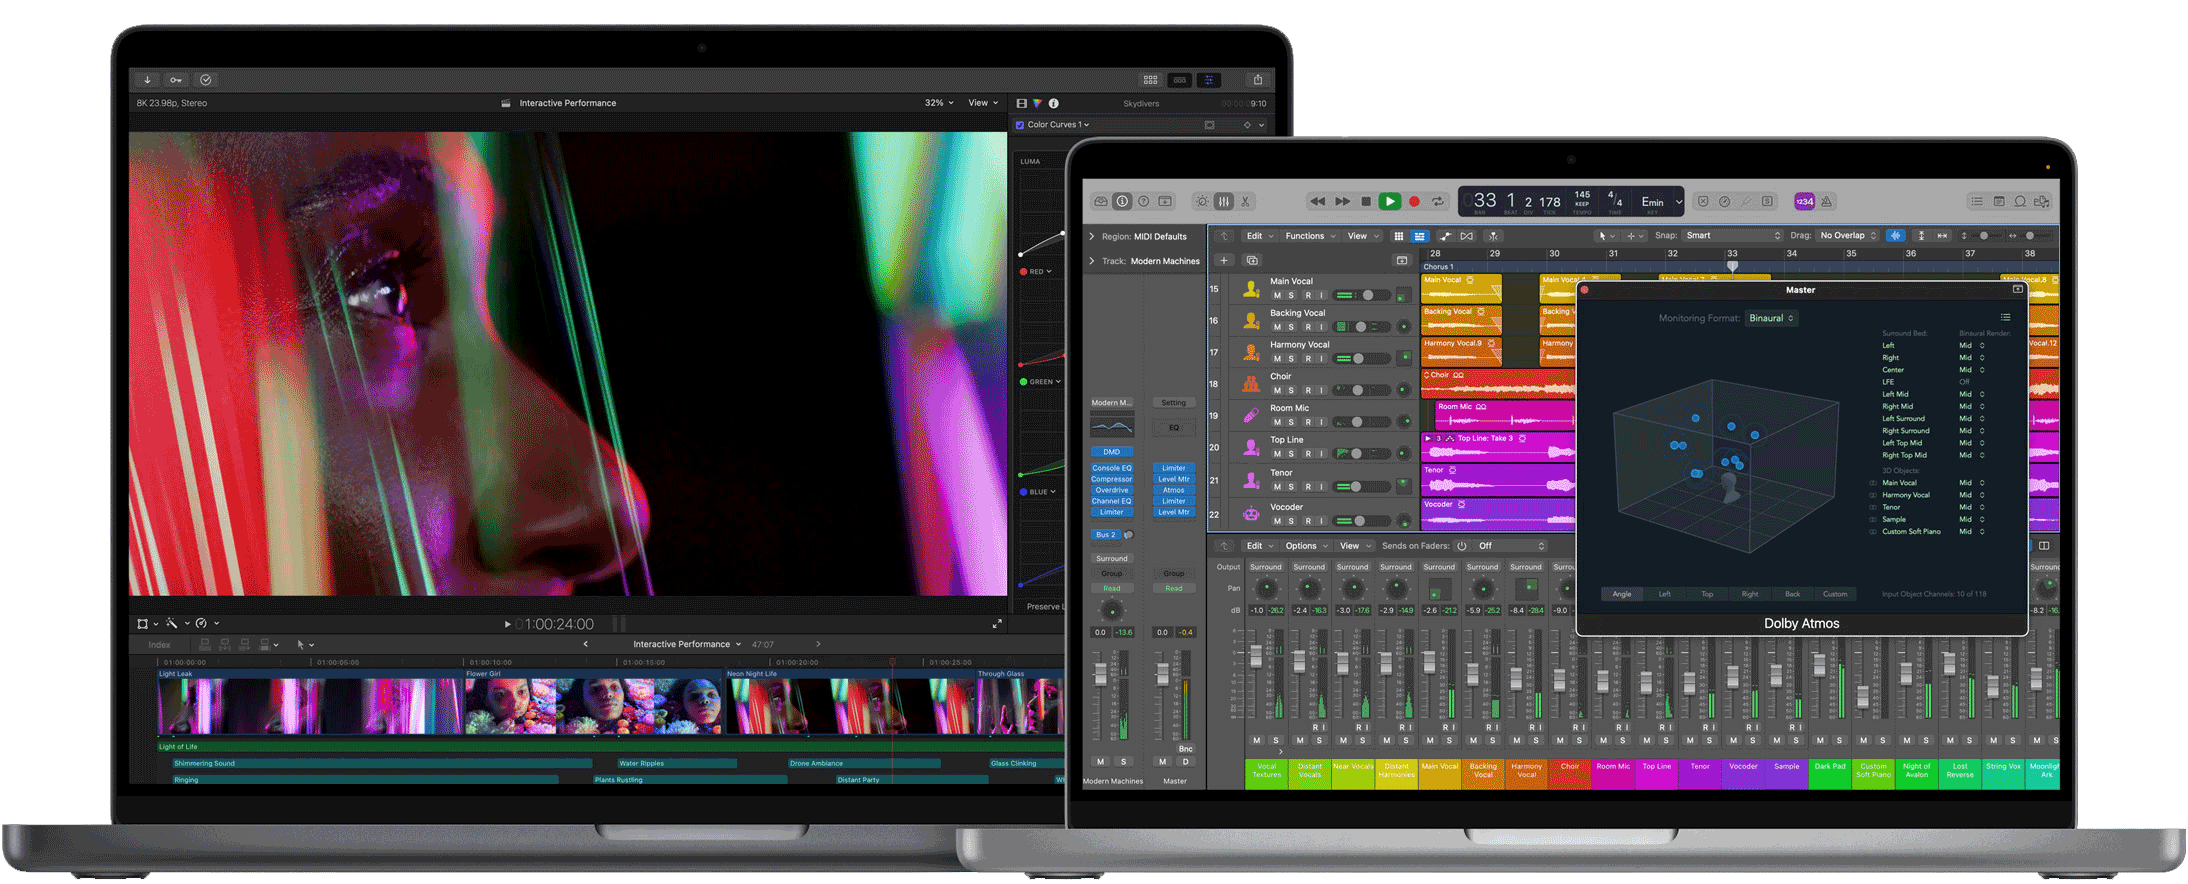The width and height of the screenshot is (2188, 884).
Task: Open the View menu in the Logic mixer
Action: pos(1355,546)
